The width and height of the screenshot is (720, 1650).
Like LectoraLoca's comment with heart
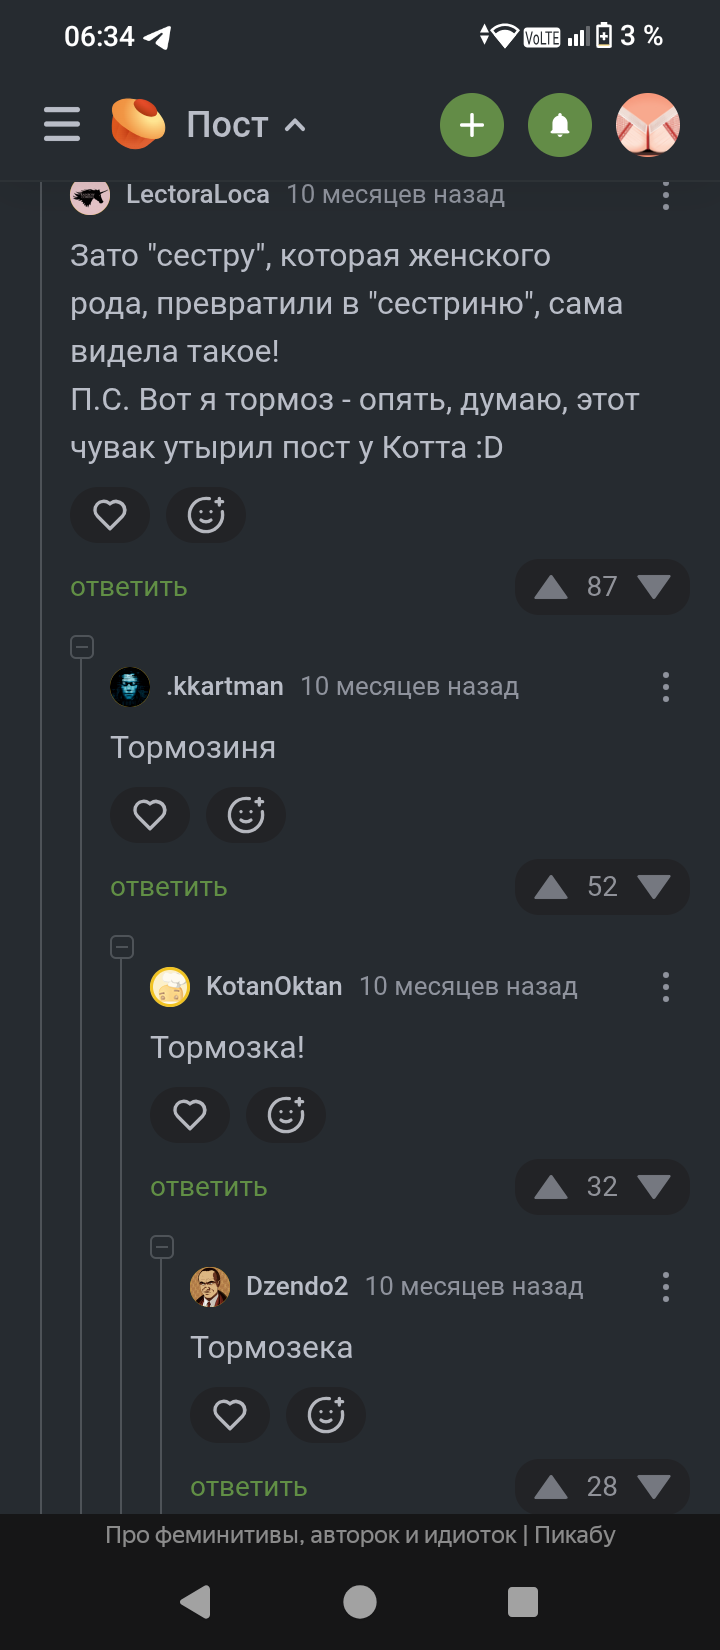point(110,515)
